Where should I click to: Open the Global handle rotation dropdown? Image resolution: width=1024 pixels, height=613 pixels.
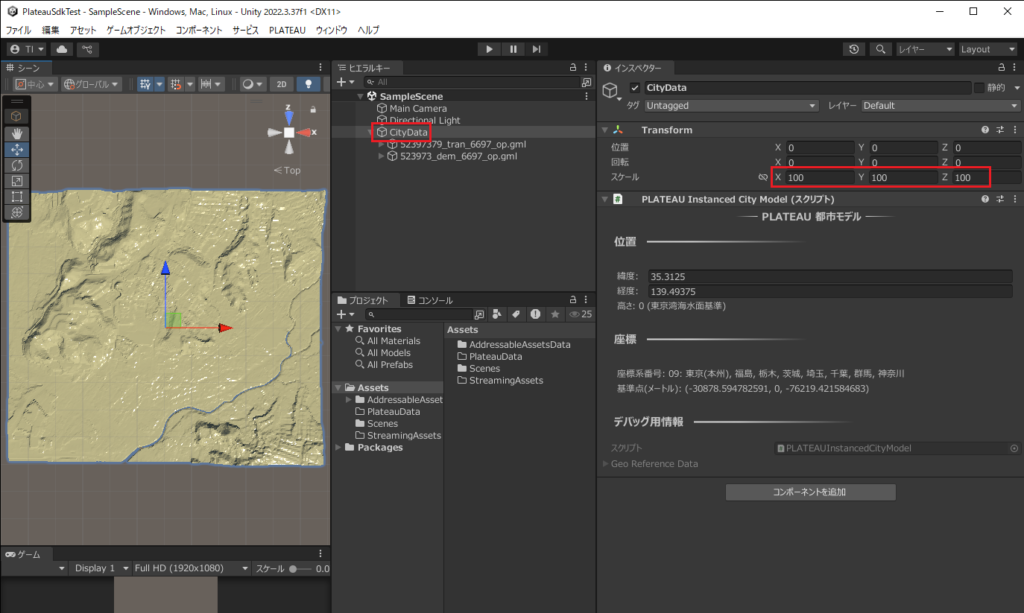tap(91, 84)
